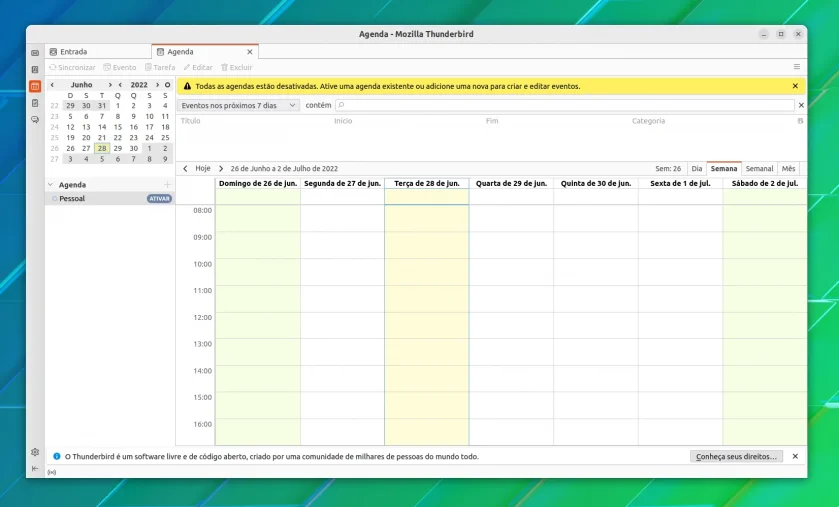The height and width of the screenshot is (507, 840).
Task: Select day 31 in mini calendar
Action: click(x=102, y=106)
